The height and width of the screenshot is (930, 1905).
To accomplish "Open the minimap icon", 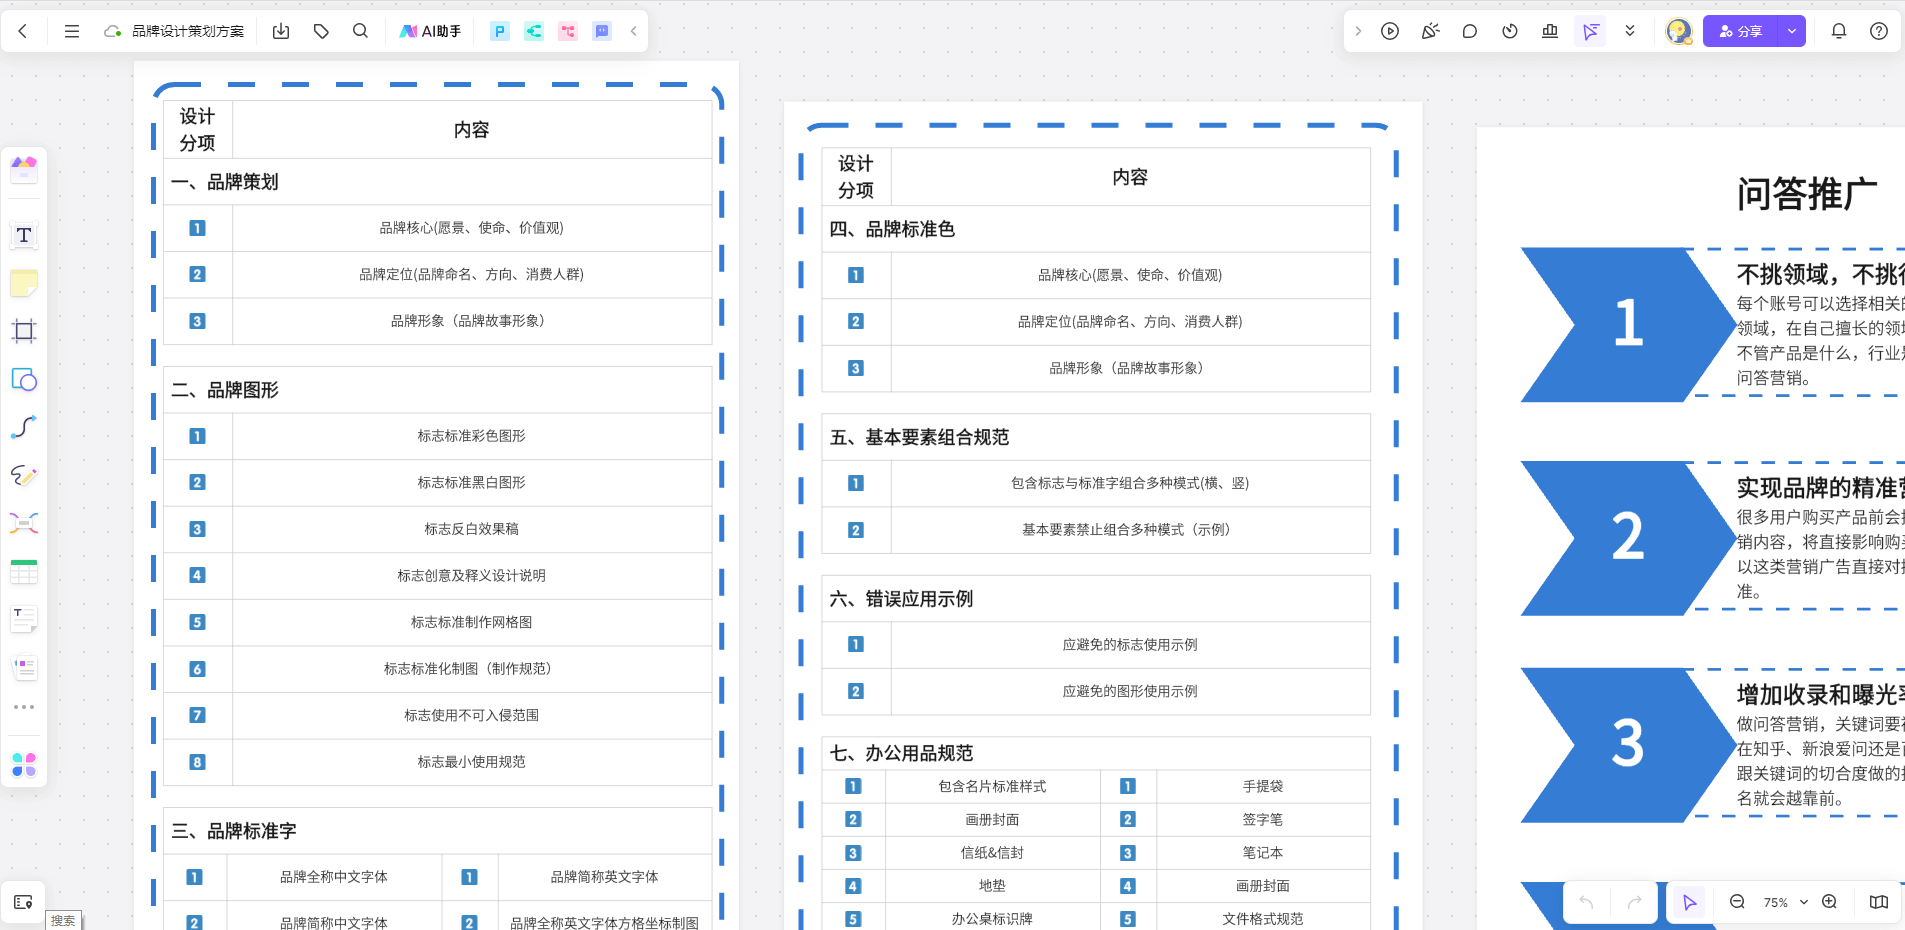I will [1879, 902].
